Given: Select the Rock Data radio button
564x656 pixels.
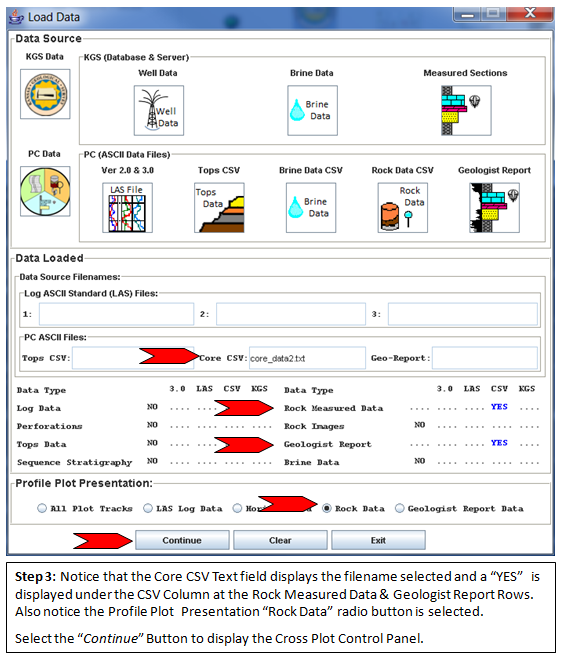Looking at the screenshot, I should coord(327,508).
